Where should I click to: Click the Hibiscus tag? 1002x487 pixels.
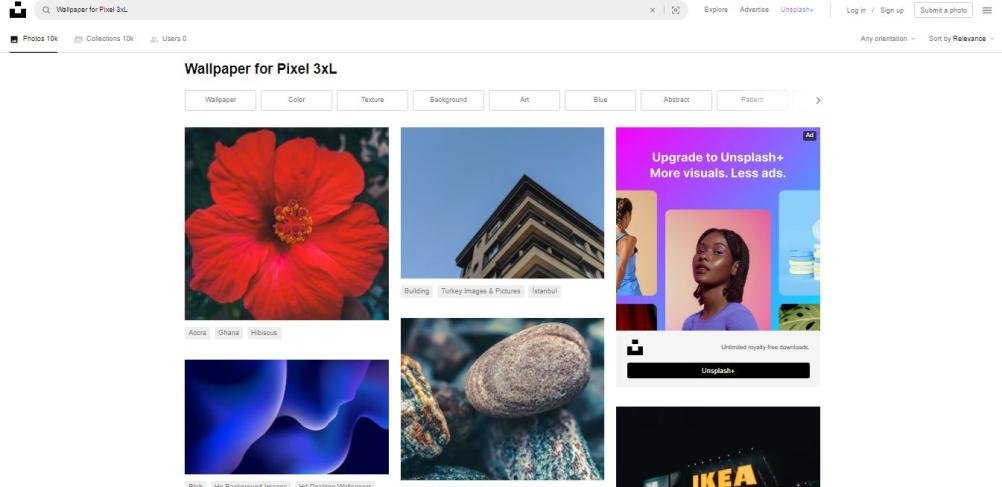(x=264, y=333)
